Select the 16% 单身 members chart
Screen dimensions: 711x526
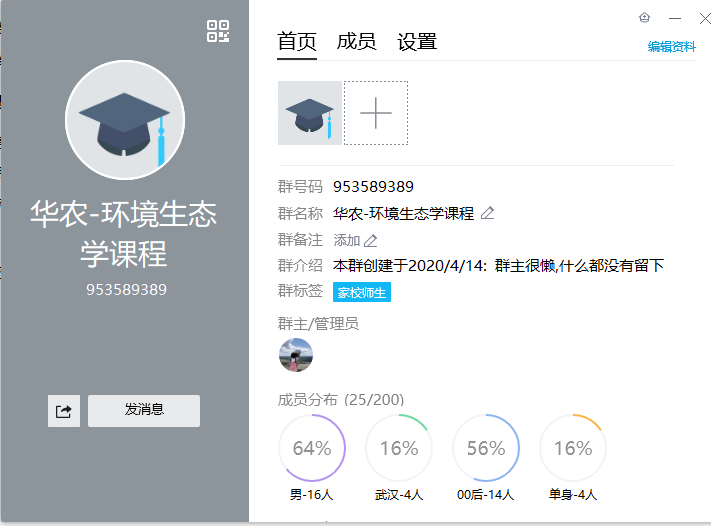[x=573, y=448]
